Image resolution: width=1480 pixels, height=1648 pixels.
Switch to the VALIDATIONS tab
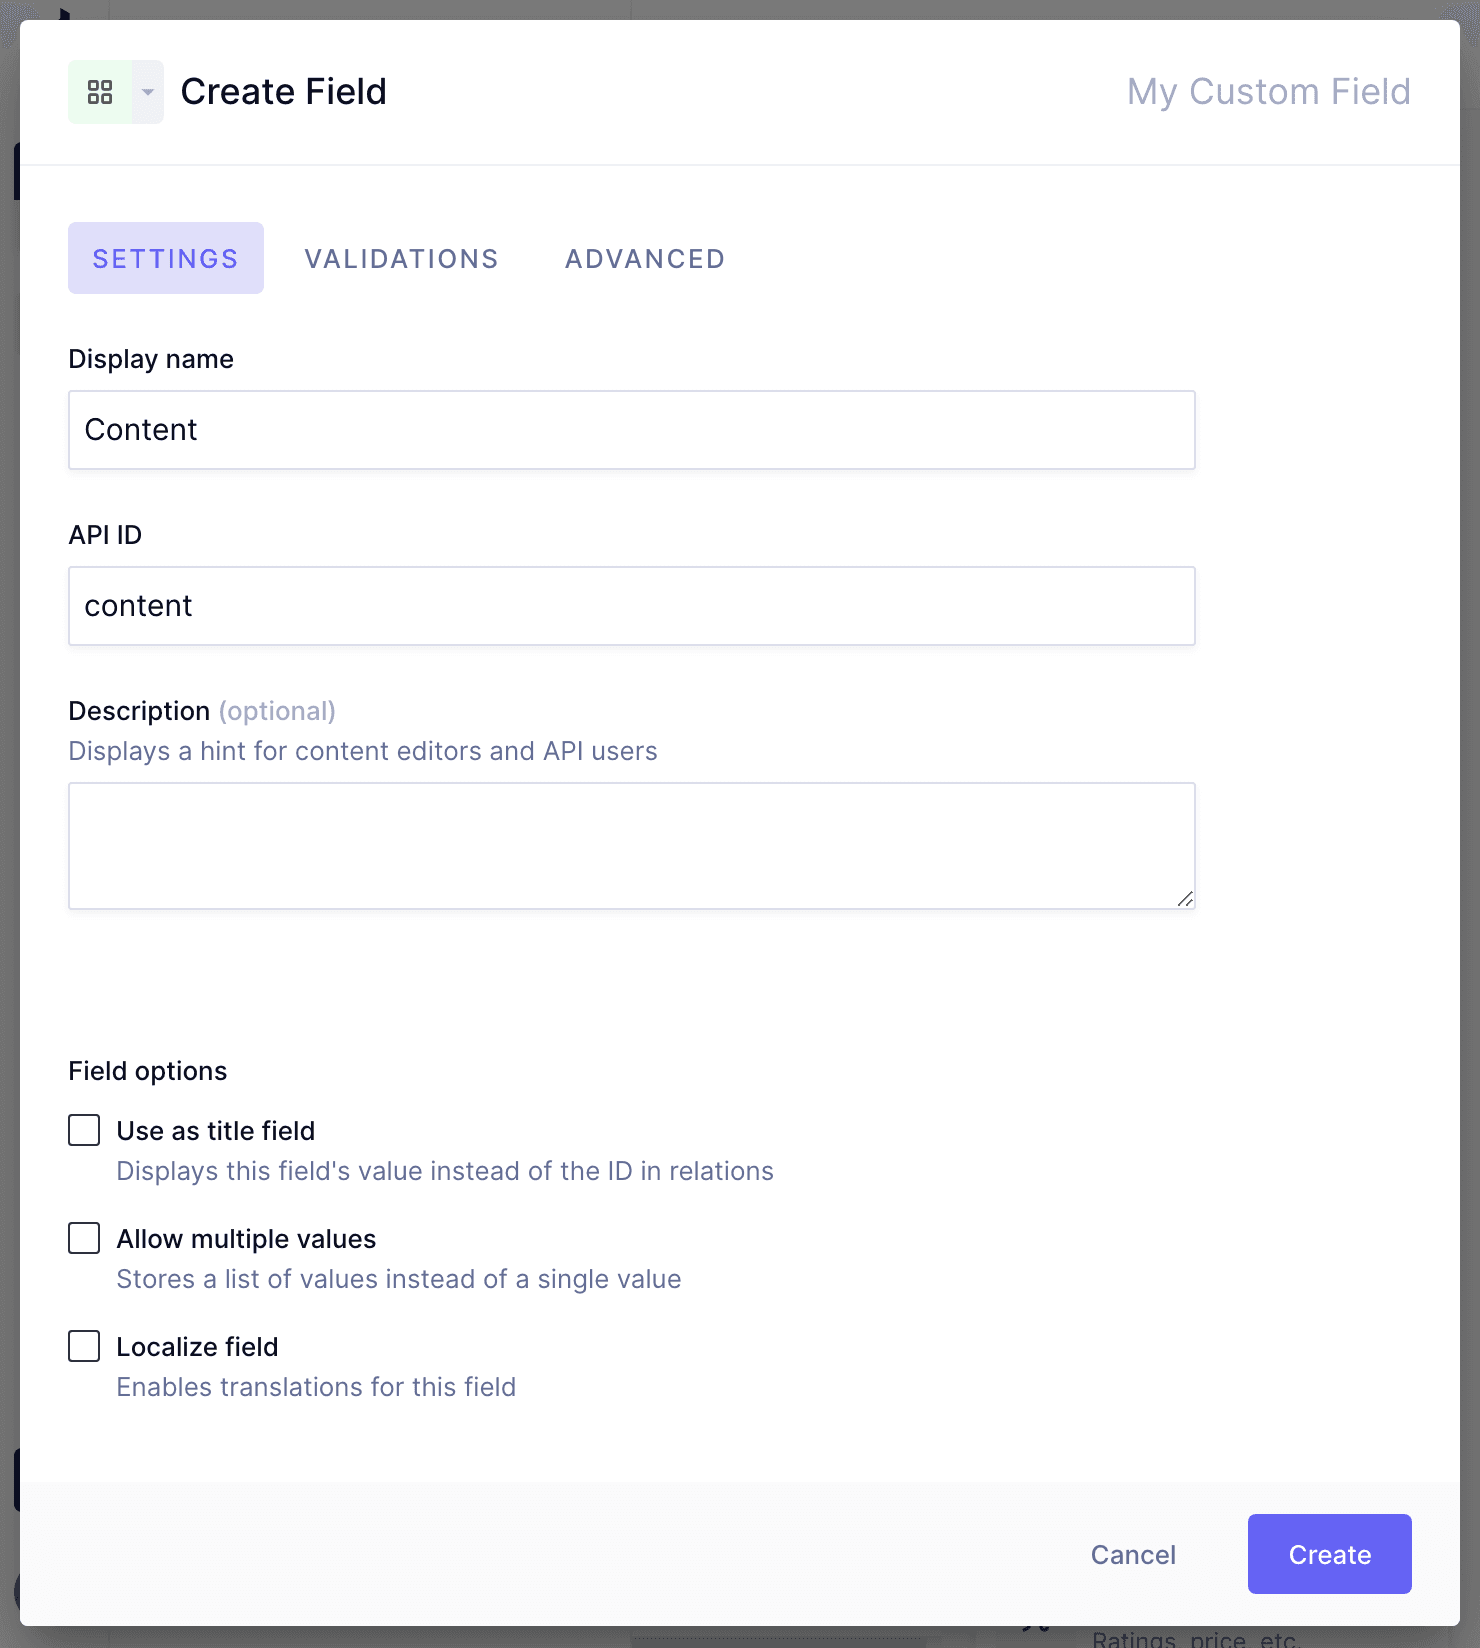click(x=401, y=258)
